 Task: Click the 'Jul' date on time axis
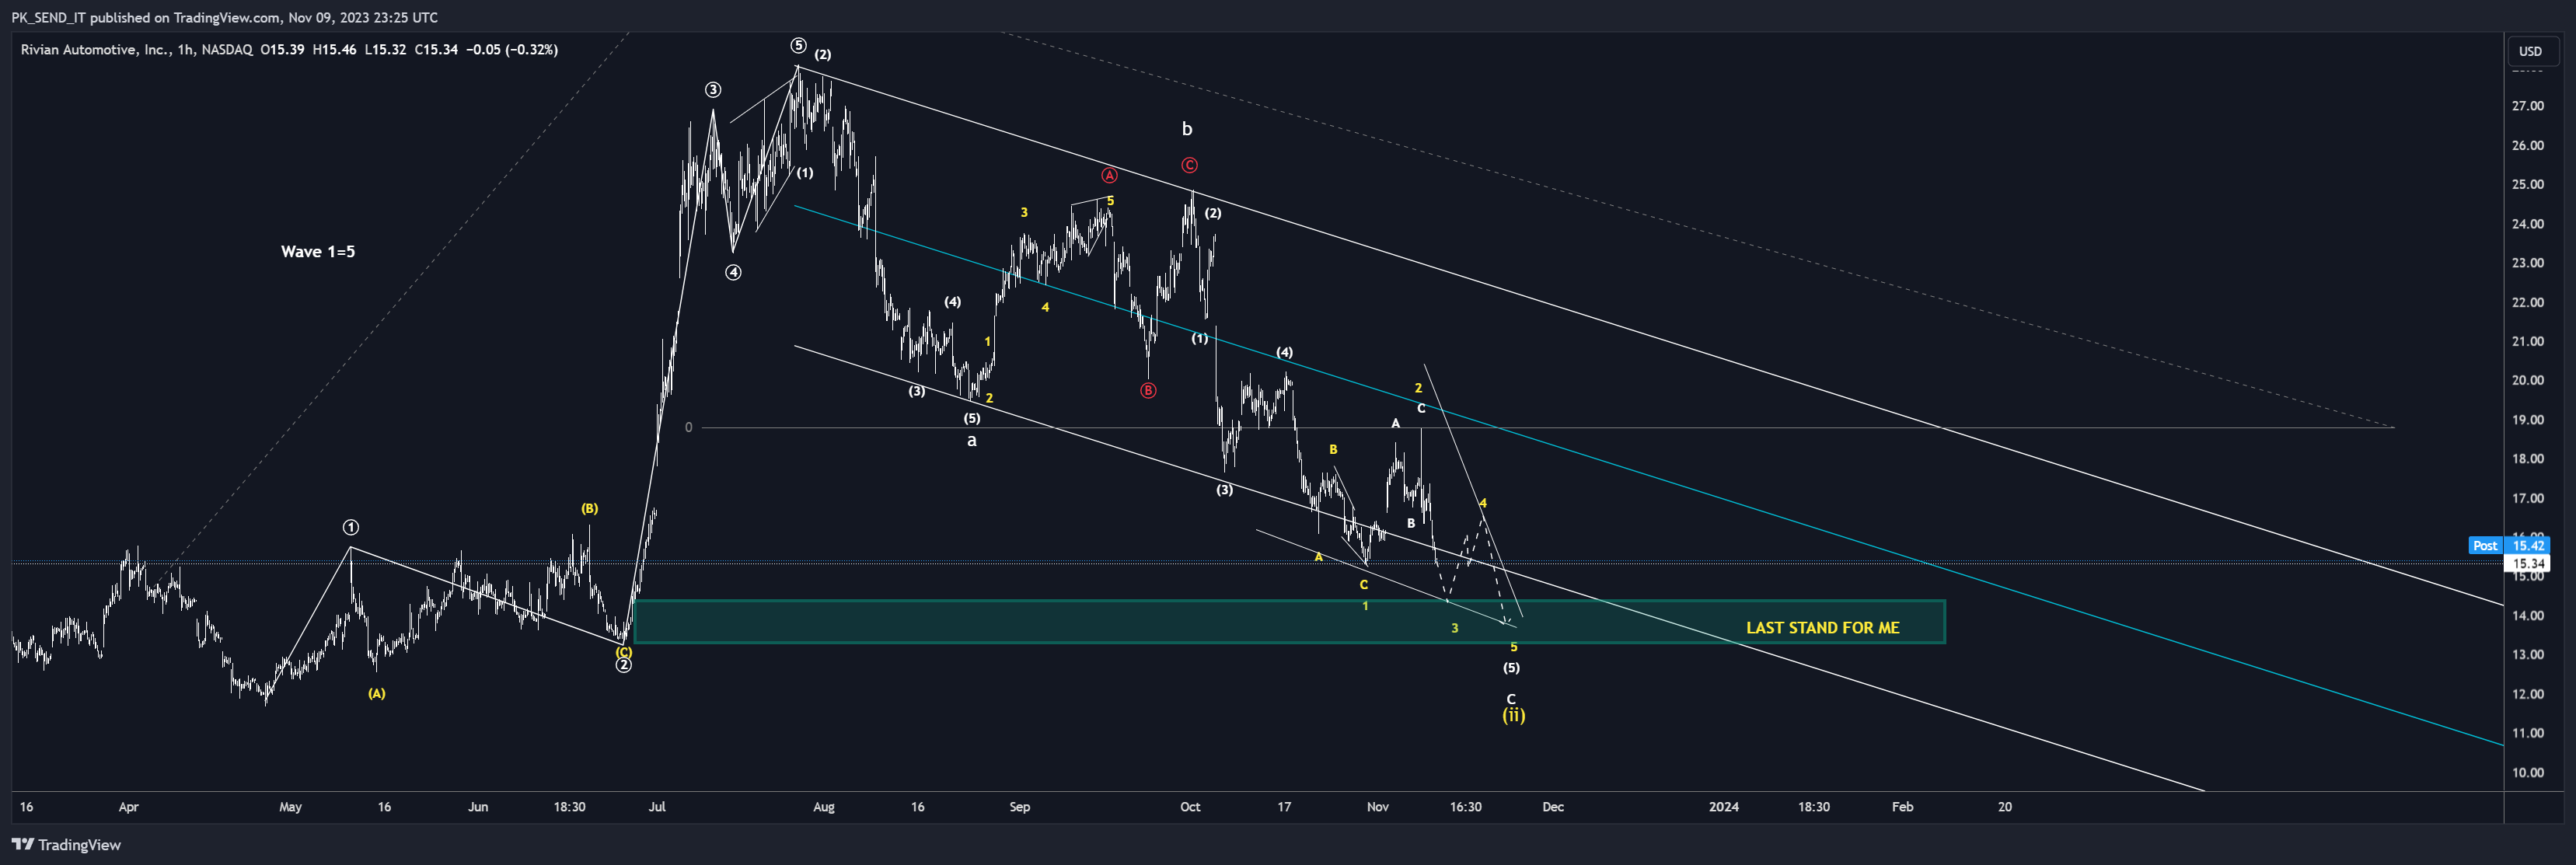point(657,807)
